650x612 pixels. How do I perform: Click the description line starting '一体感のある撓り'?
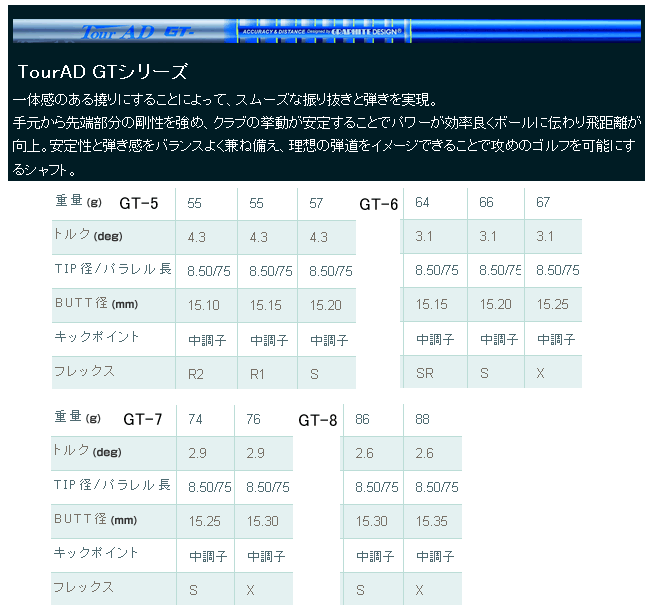tap(225, 100)
